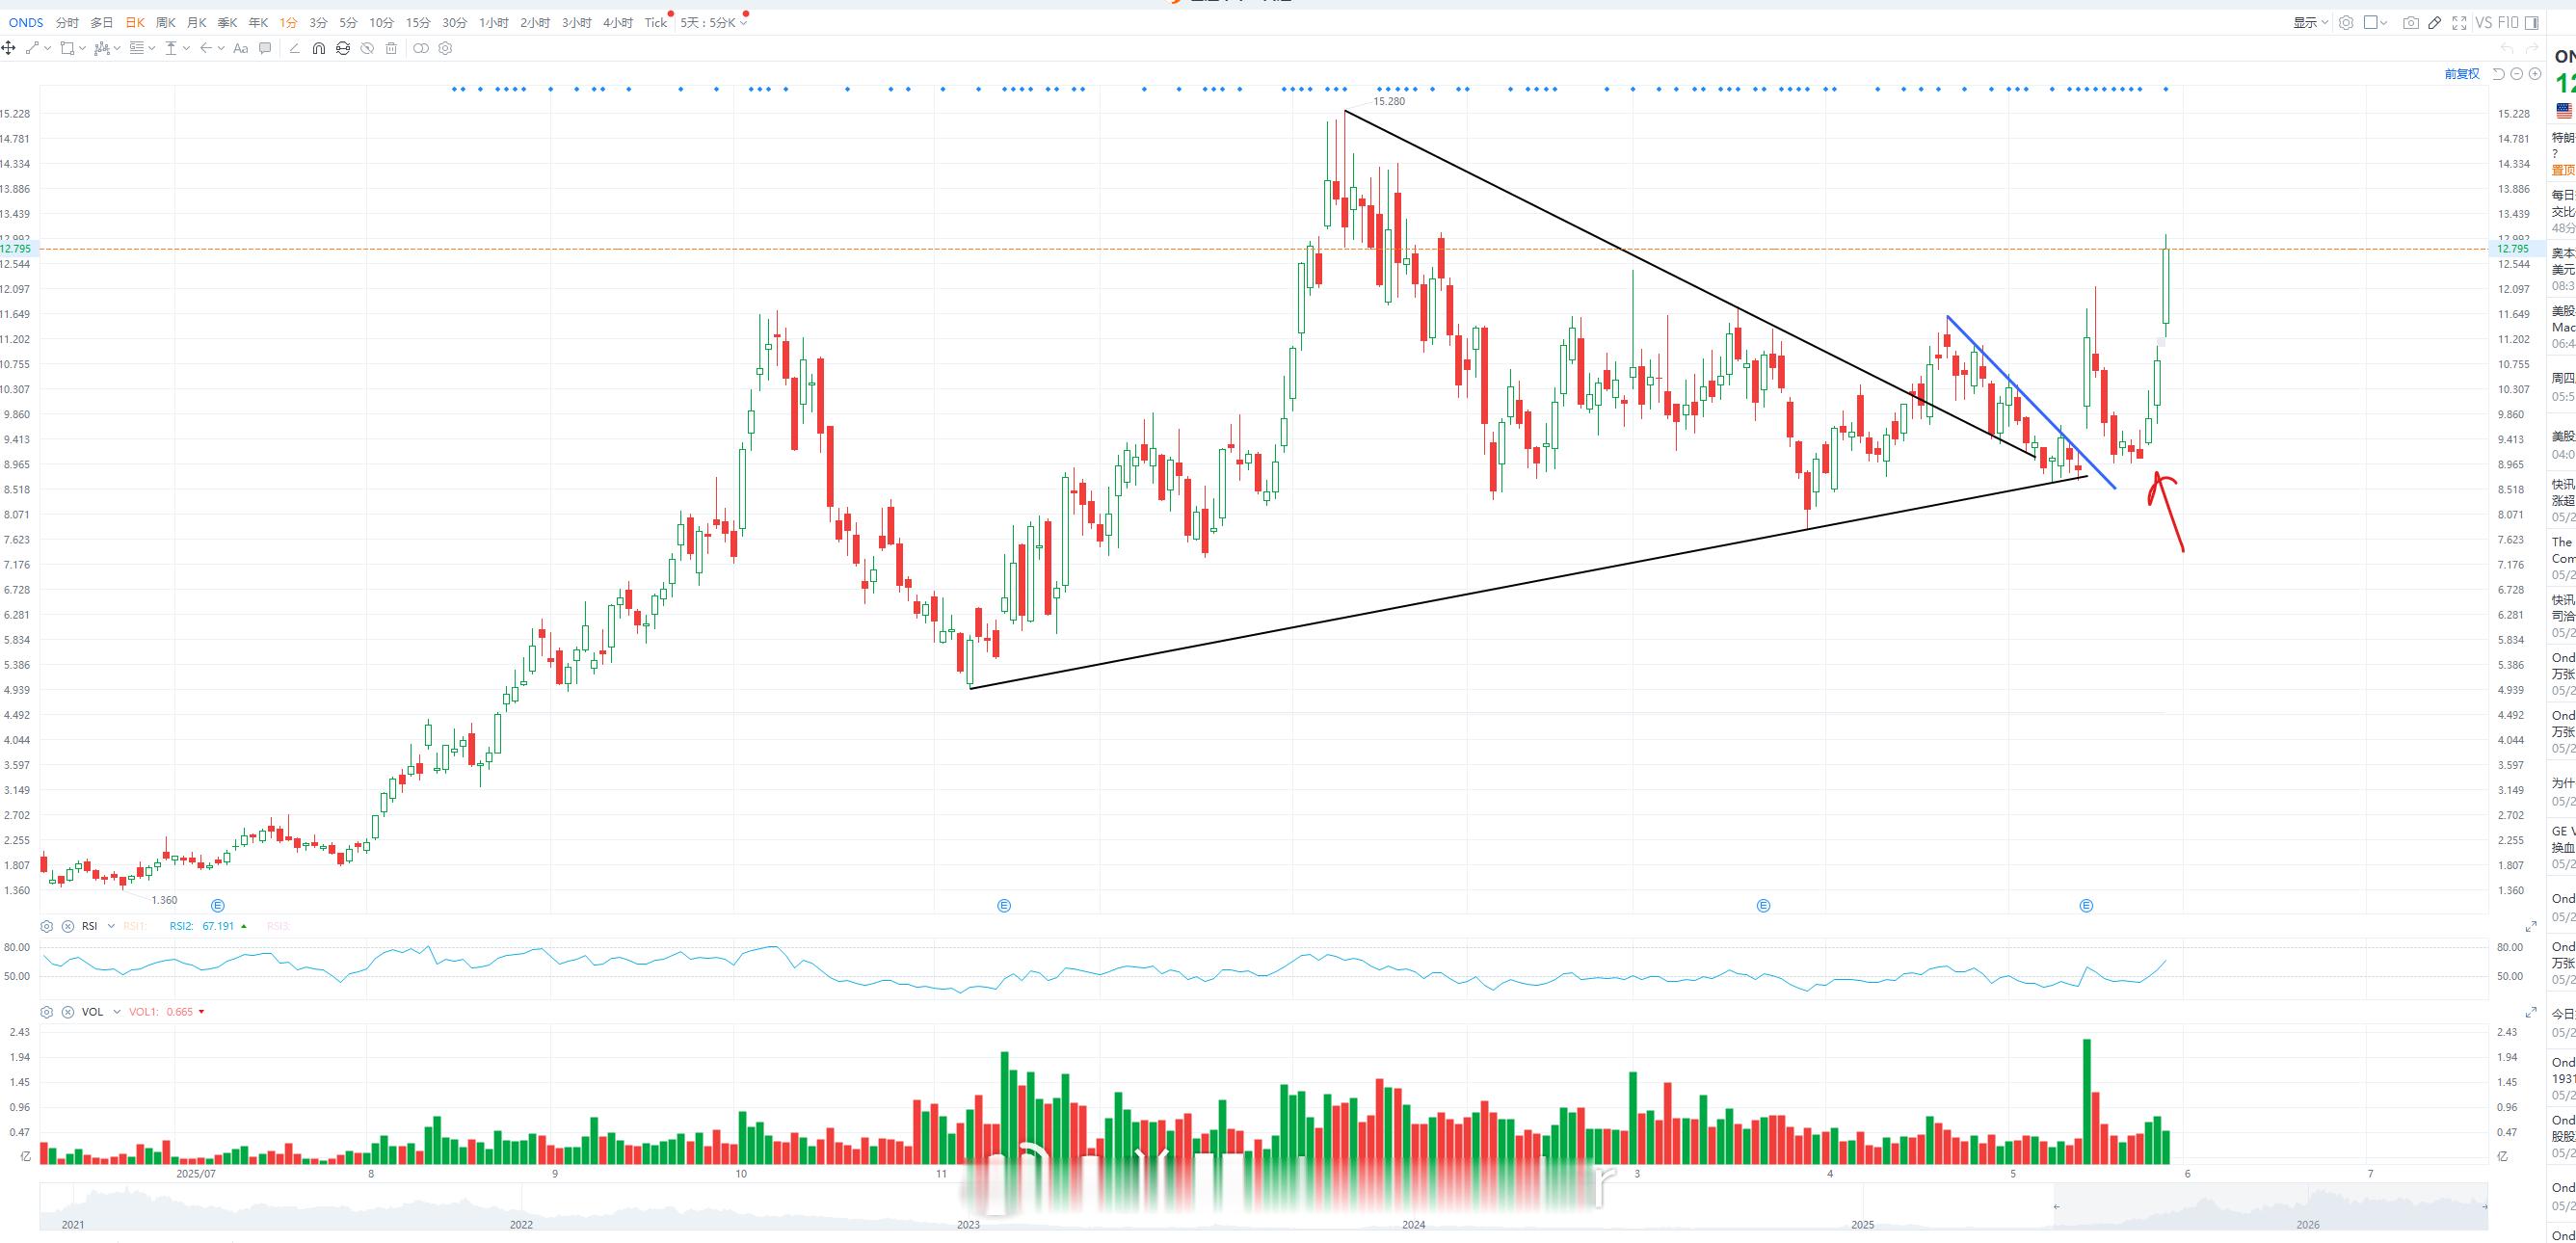Open the F10 company info
This screenshot has height=1243, width=2576.
pyautogui.click(x=2506, y=22)
